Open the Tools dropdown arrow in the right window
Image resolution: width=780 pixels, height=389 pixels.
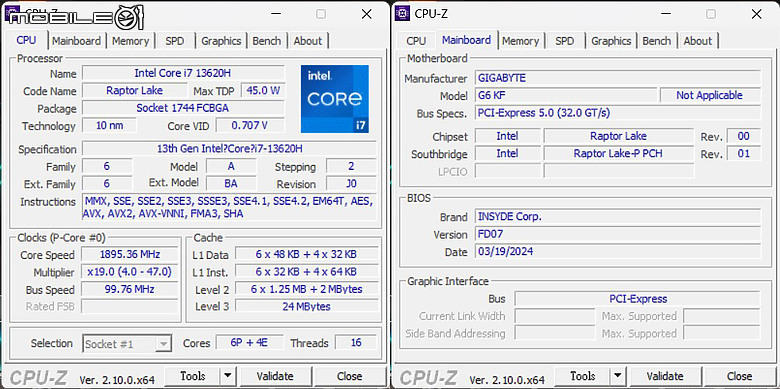coord(617,376)
